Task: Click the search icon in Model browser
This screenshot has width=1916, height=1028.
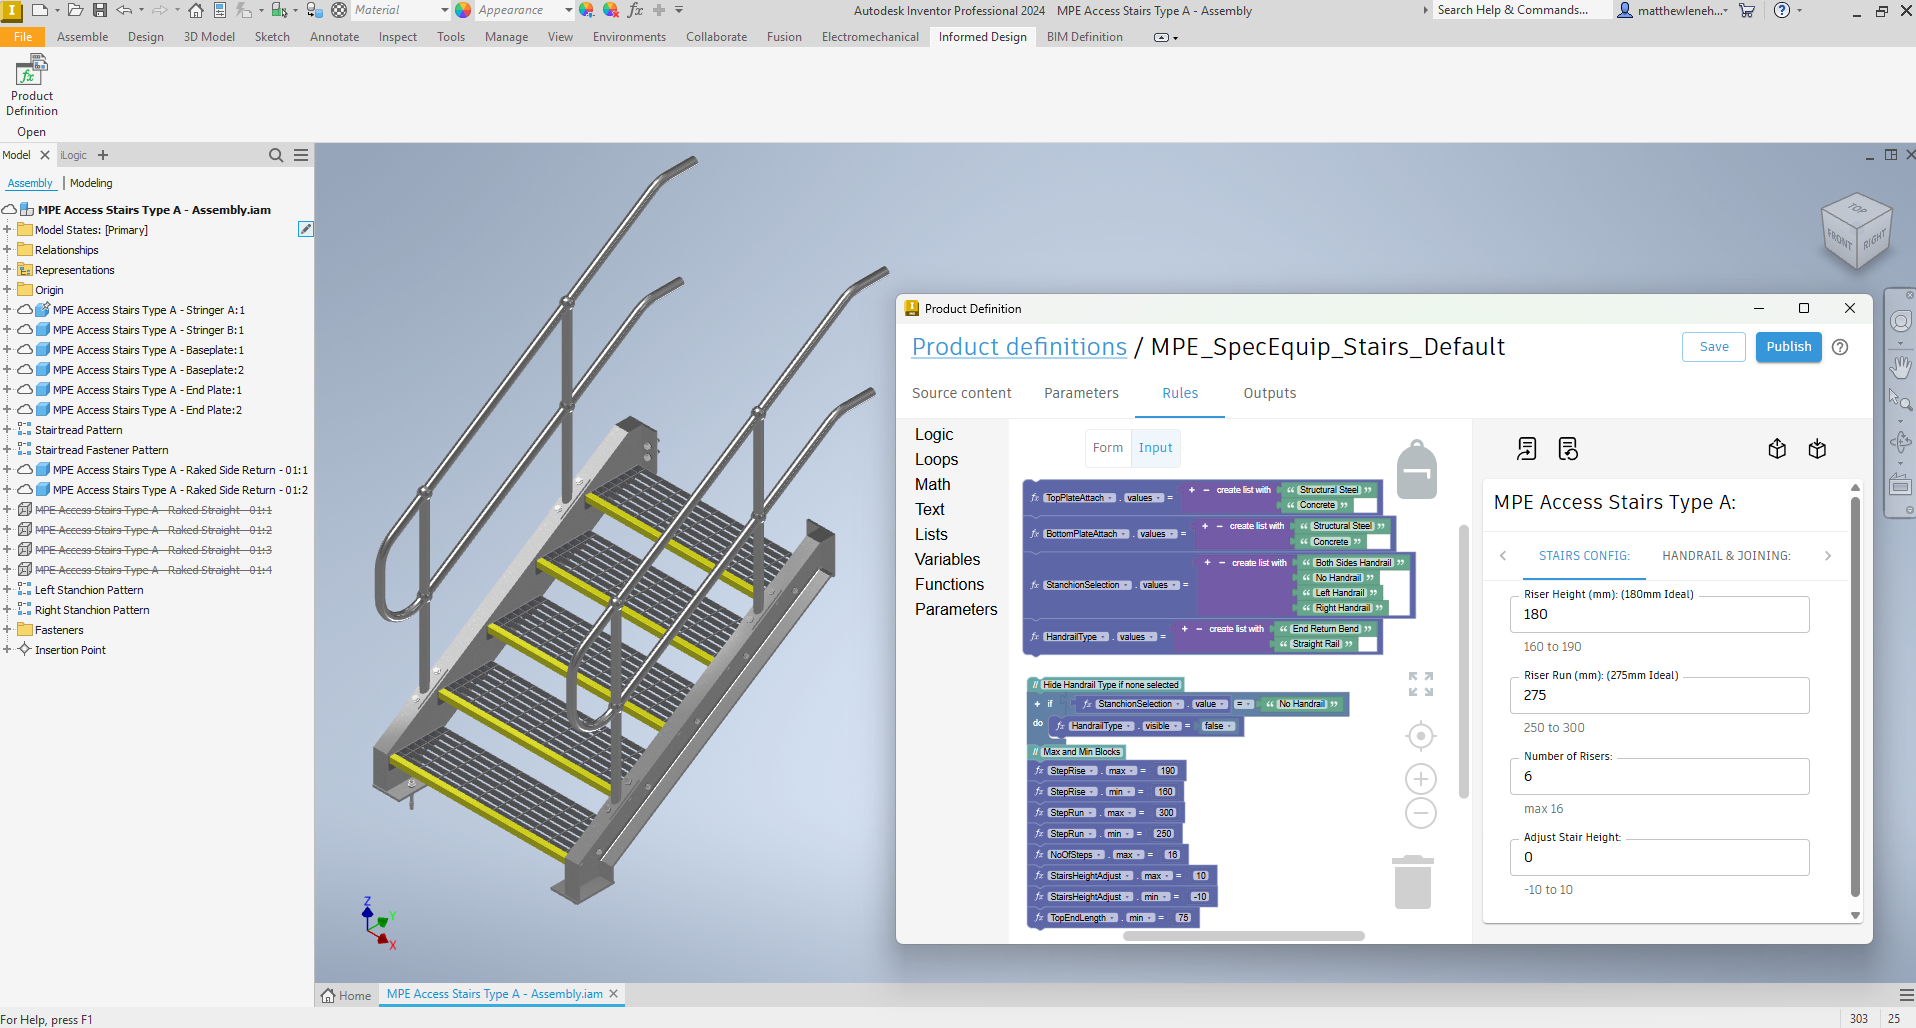Action: [276, 155]
